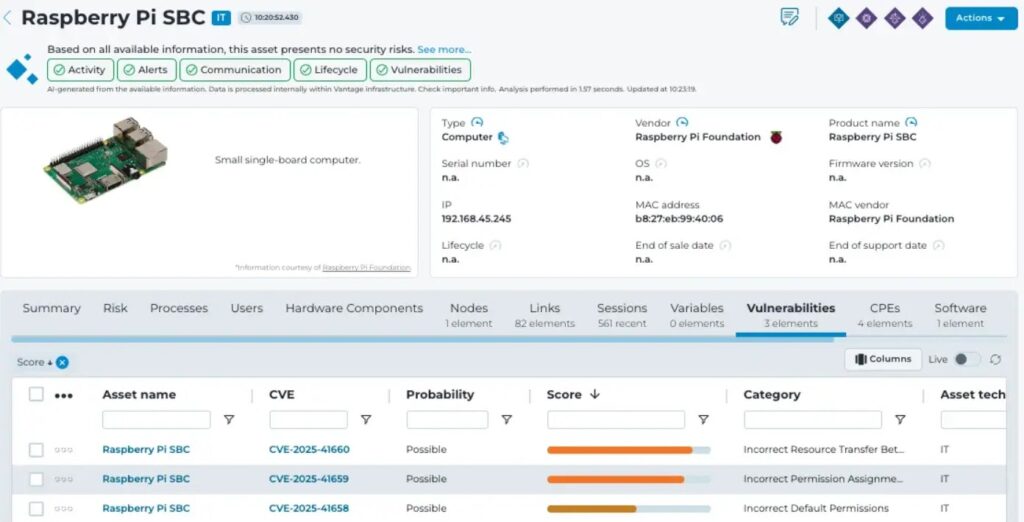Sort by the Score column header arrow
Image resolution: width=1024 pixels, height=522 pixels.
[595, 395]
